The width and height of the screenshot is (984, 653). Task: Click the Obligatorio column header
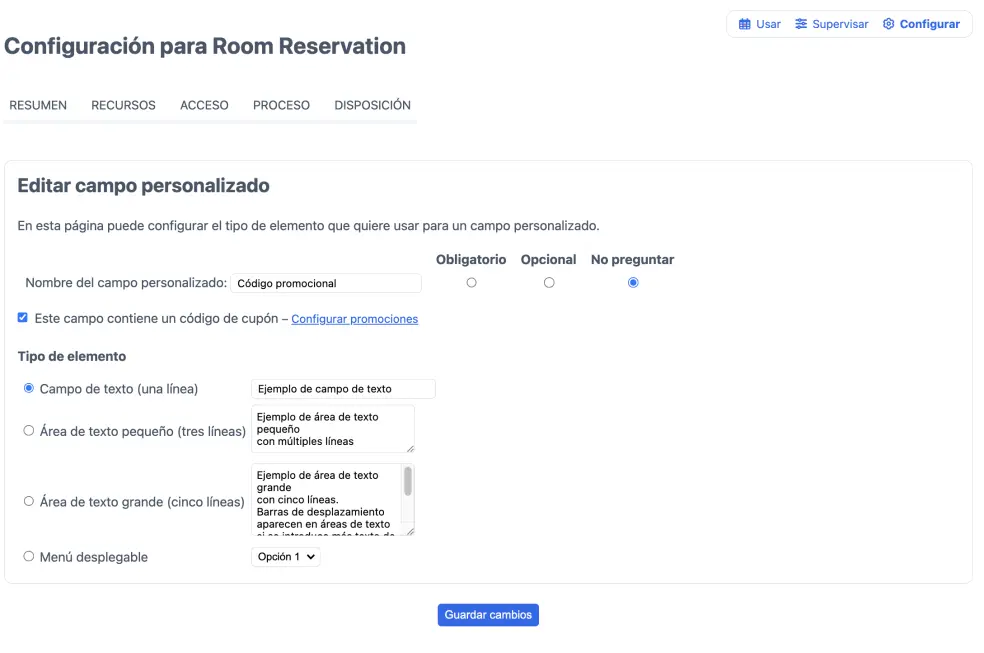(471, 260)
